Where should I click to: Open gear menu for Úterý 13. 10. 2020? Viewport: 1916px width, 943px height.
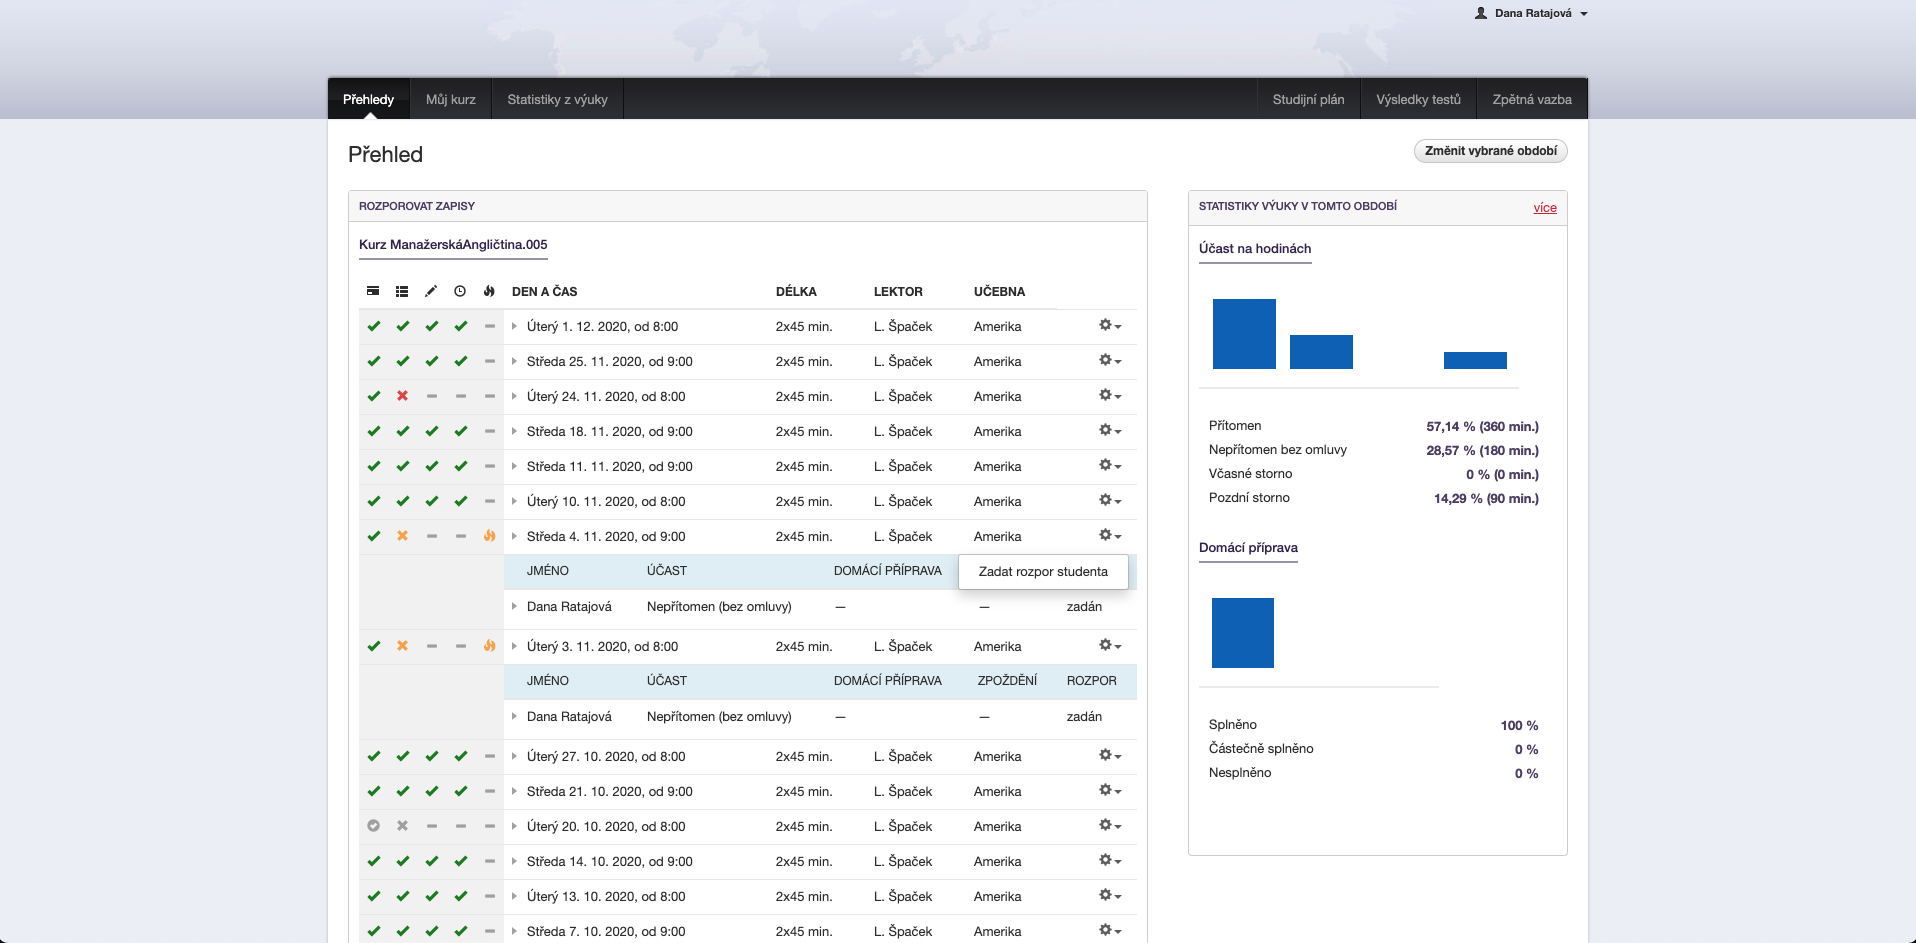click(1110, 896)
